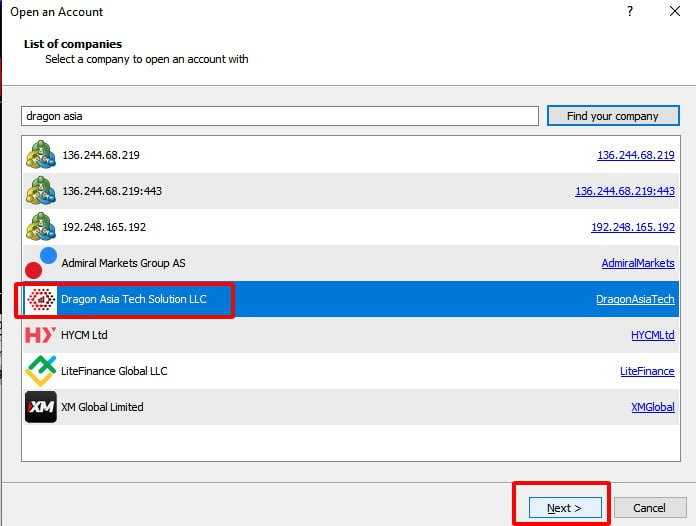Close the Open an Account dialog
The height and width of the screenshot is (526, 696).
675,11
